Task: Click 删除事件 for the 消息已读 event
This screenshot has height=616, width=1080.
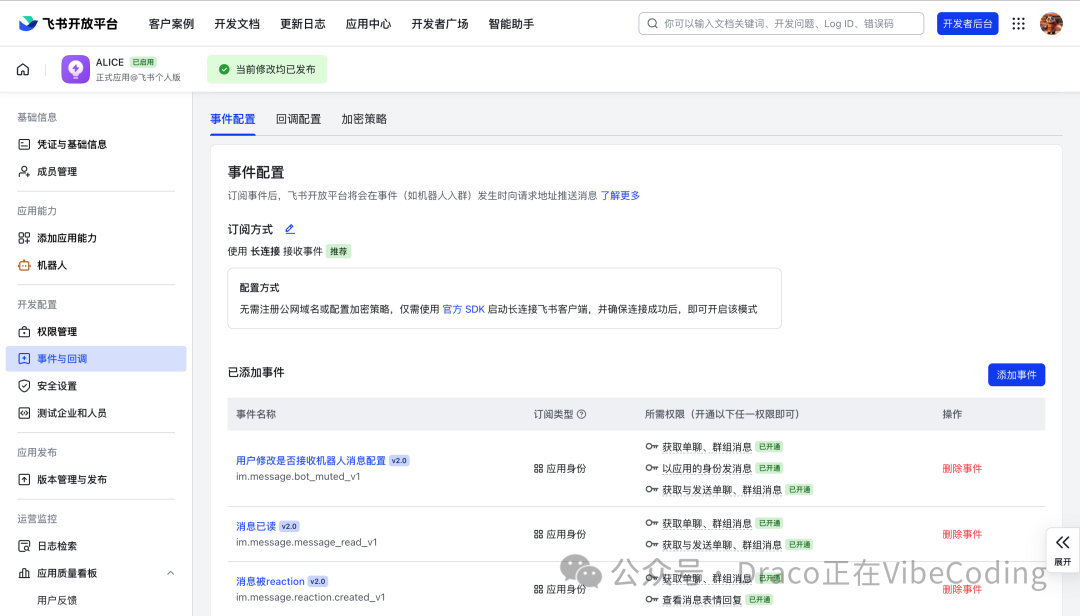Action: (962, 534)
